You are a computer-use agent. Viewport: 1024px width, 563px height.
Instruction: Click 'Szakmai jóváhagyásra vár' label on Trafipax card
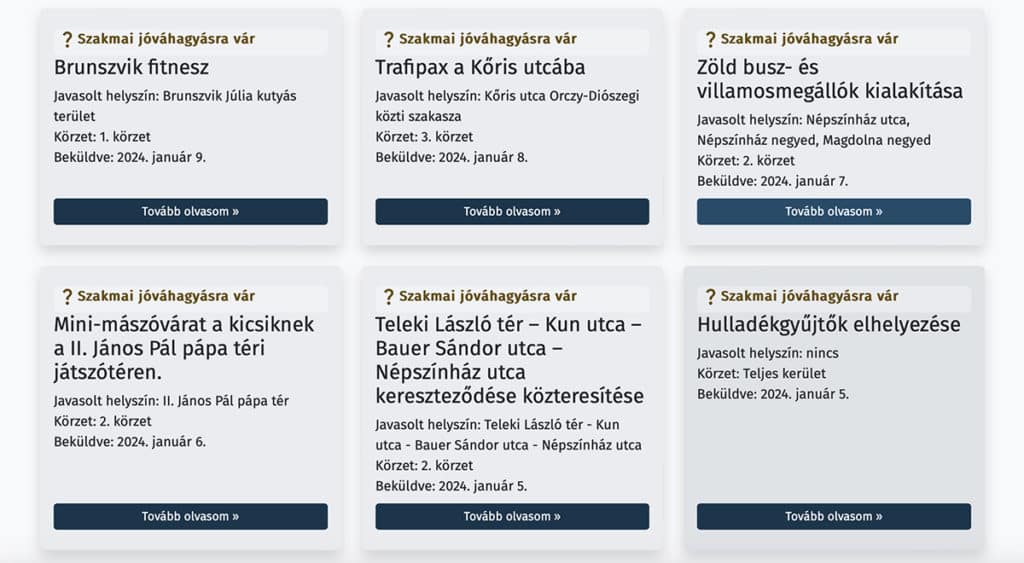point(488,39)
